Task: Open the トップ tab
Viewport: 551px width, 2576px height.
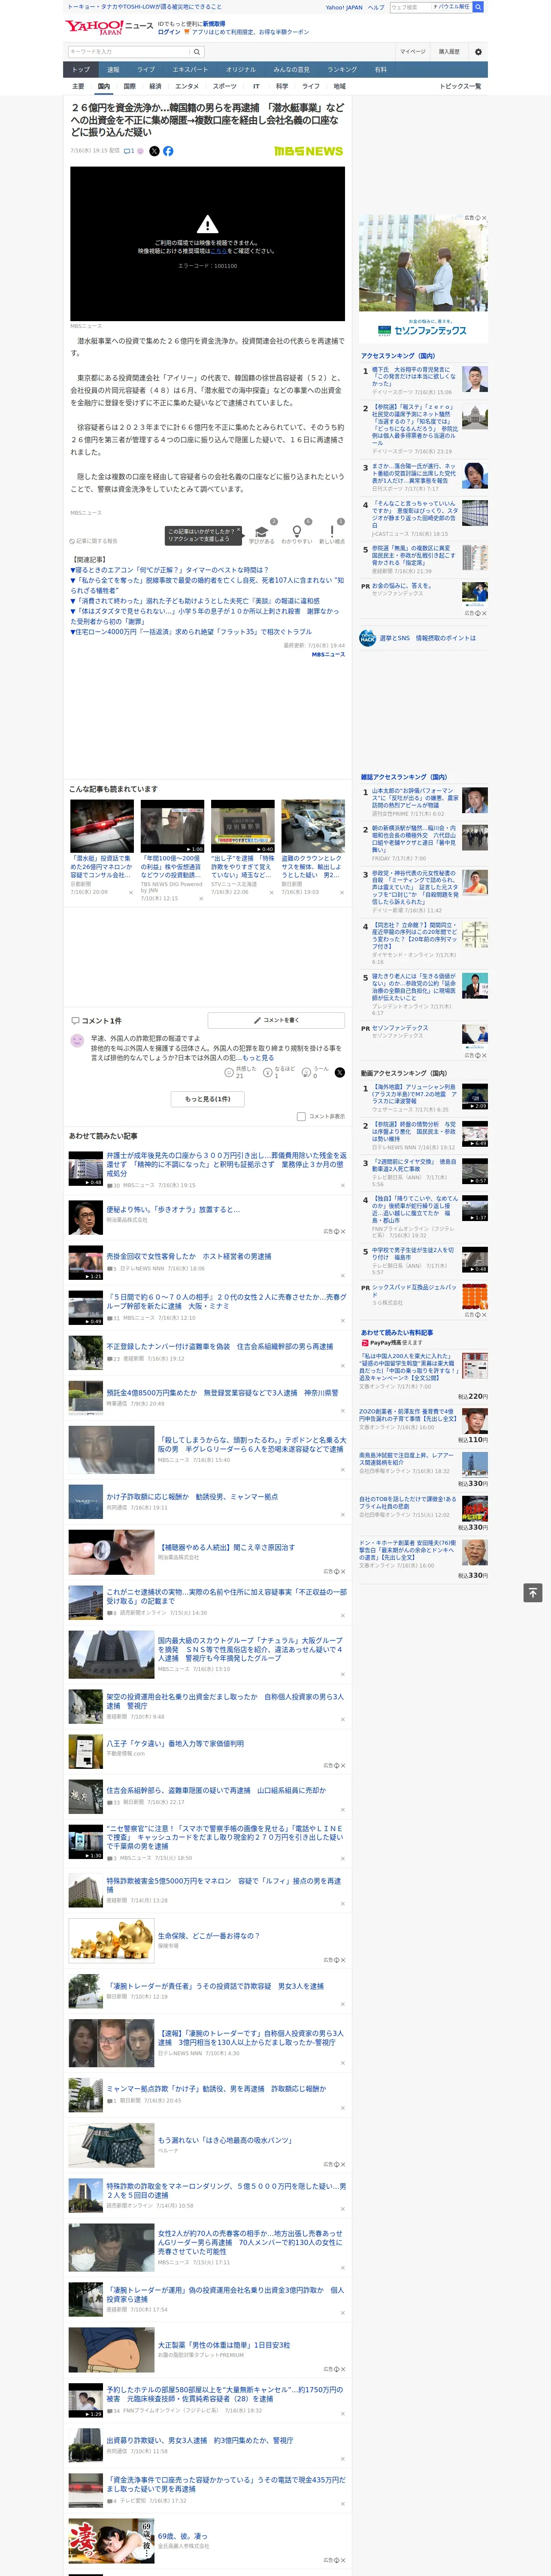Action: (x=81, y=70)
